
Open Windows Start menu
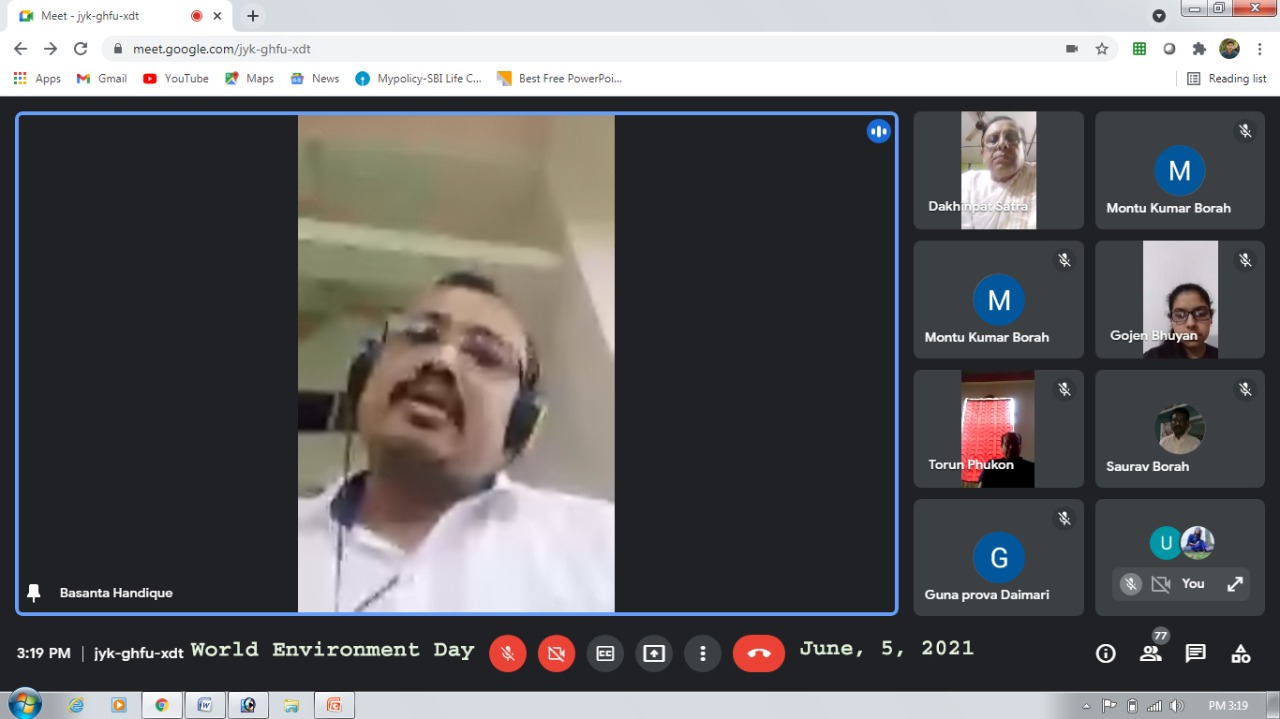point(24,704)
